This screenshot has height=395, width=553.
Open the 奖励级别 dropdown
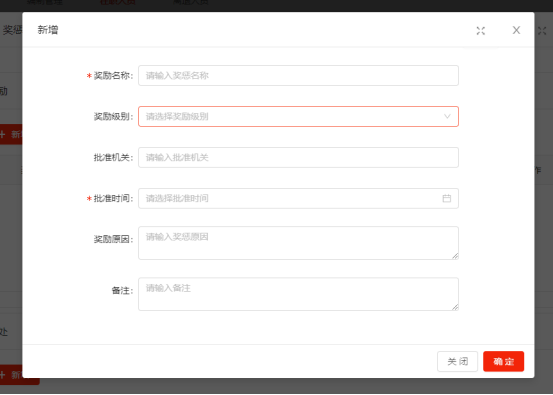[x=298, y=116]
